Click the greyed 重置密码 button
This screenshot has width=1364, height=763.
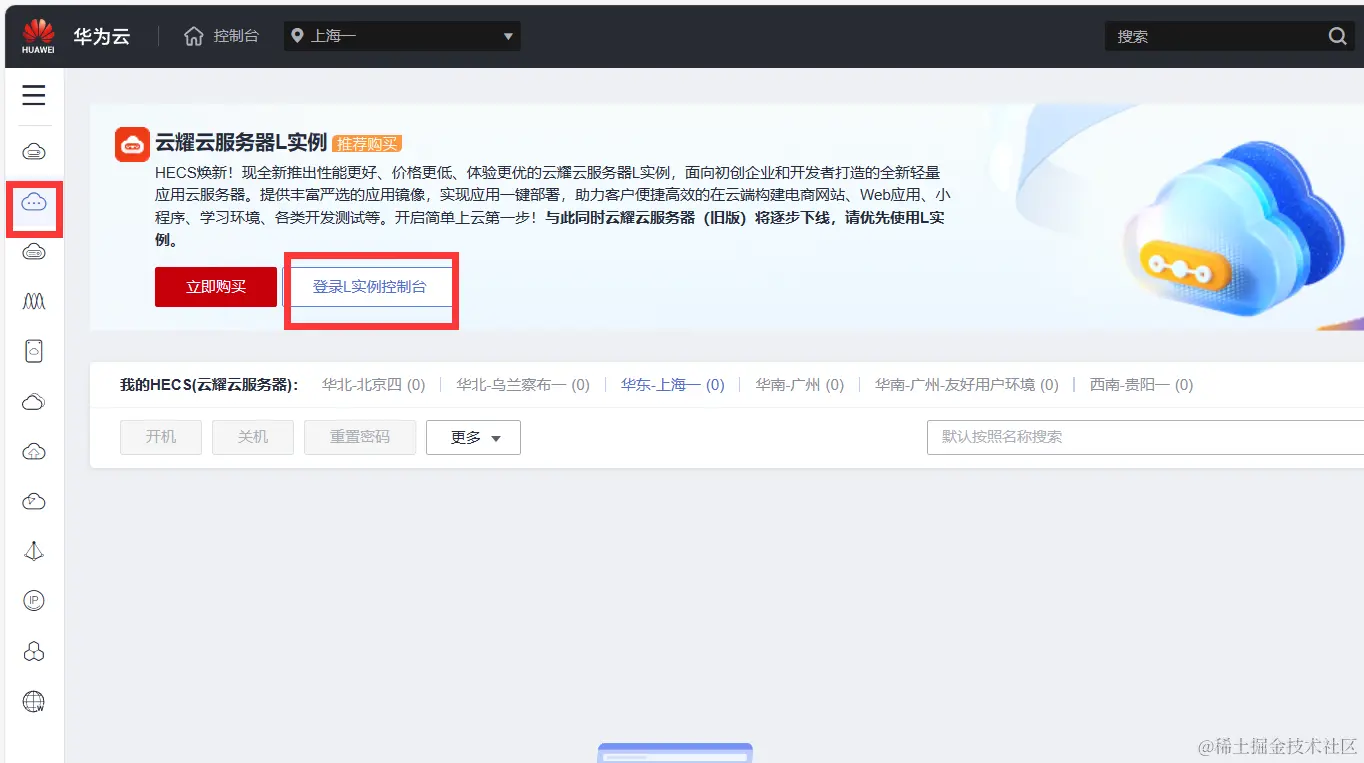coord(360,437)
